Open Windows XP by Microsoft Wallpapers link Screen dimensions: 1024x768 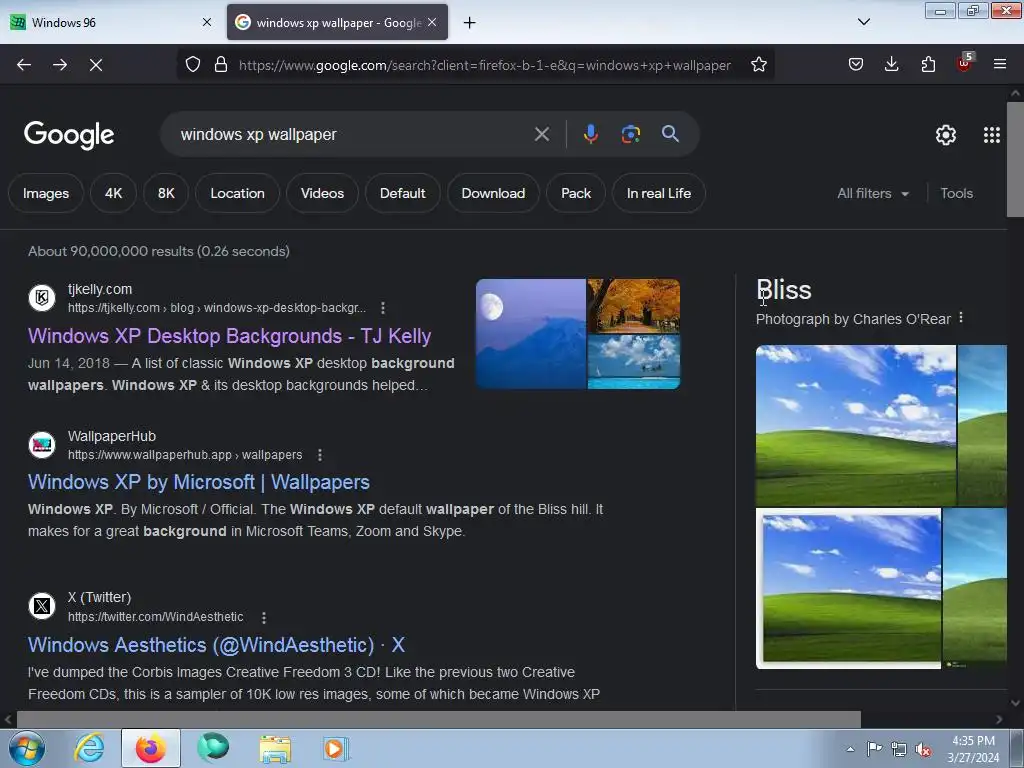[x=199, y=482]
